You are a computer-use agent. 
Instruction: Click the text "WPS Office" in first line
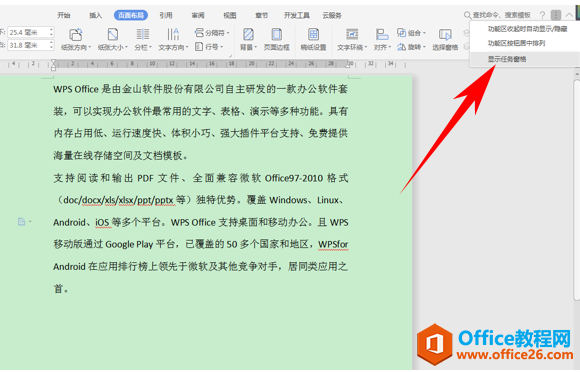[76, 89]
